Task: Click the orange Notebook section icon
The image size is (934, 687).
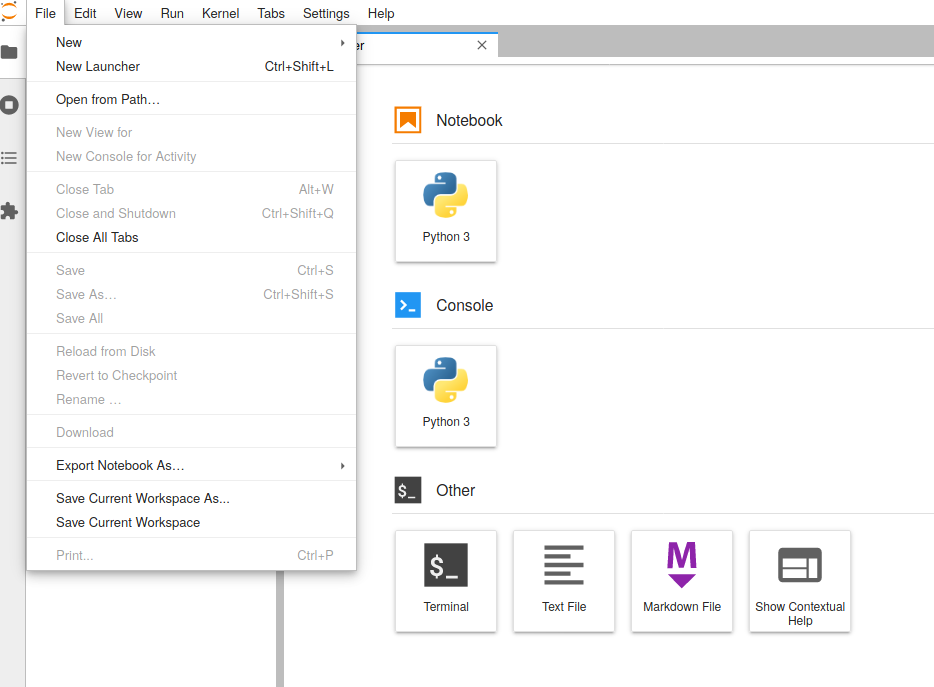Action: [x=407, y=119]
